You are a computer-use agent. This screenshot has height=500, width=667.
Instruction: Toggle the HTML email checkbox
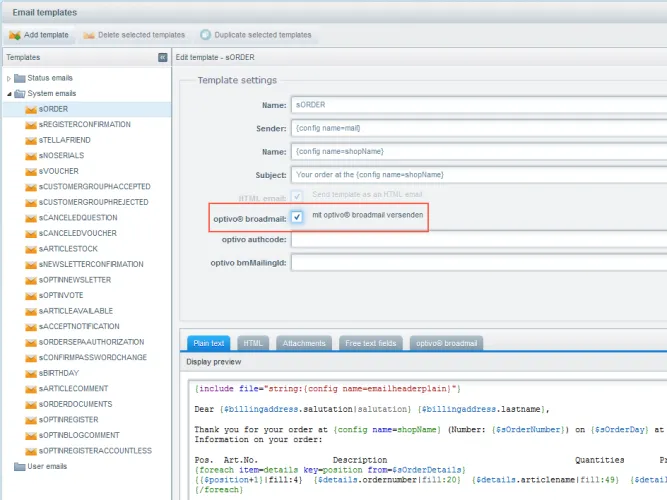pyautogui.click(x=297, y=196)
